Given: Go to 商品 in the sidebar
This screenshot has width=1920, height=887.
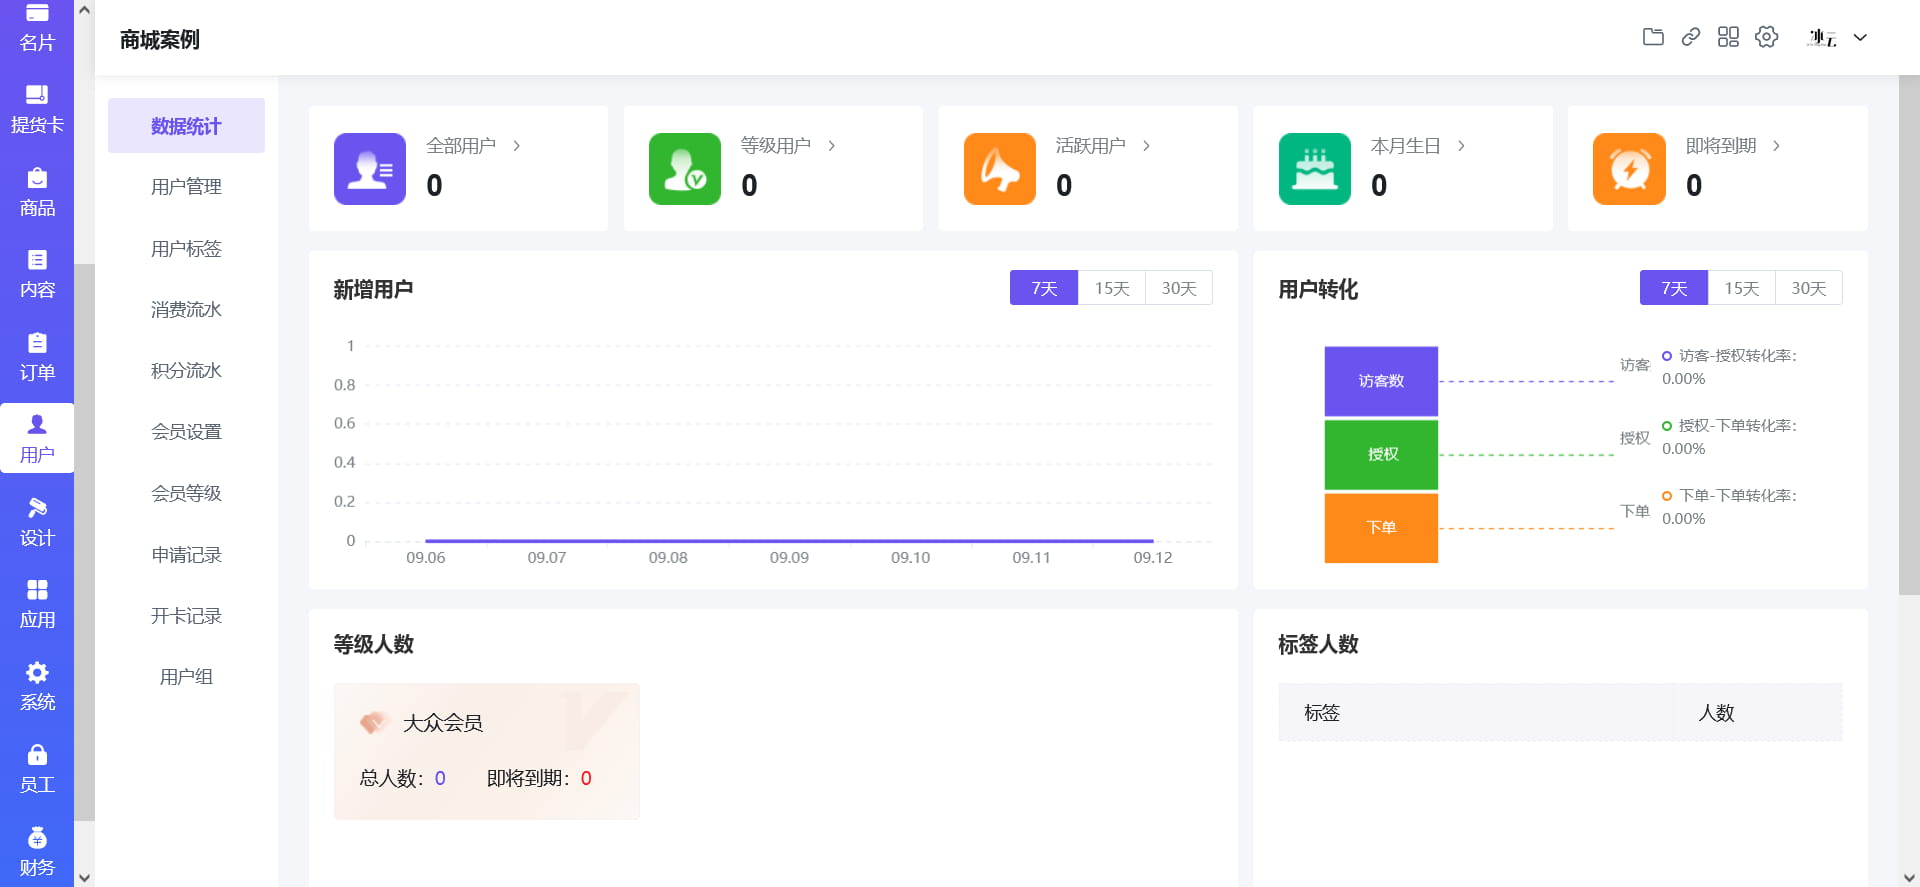Looking at the screenshot, I should point(37,193).
